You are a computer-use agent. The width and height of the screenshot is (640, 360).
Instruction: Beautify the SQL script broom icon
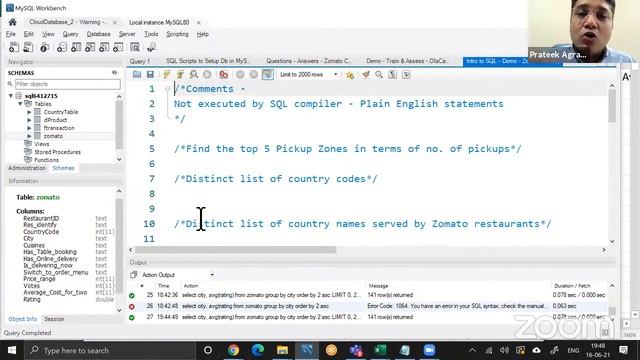coord(366,74)
